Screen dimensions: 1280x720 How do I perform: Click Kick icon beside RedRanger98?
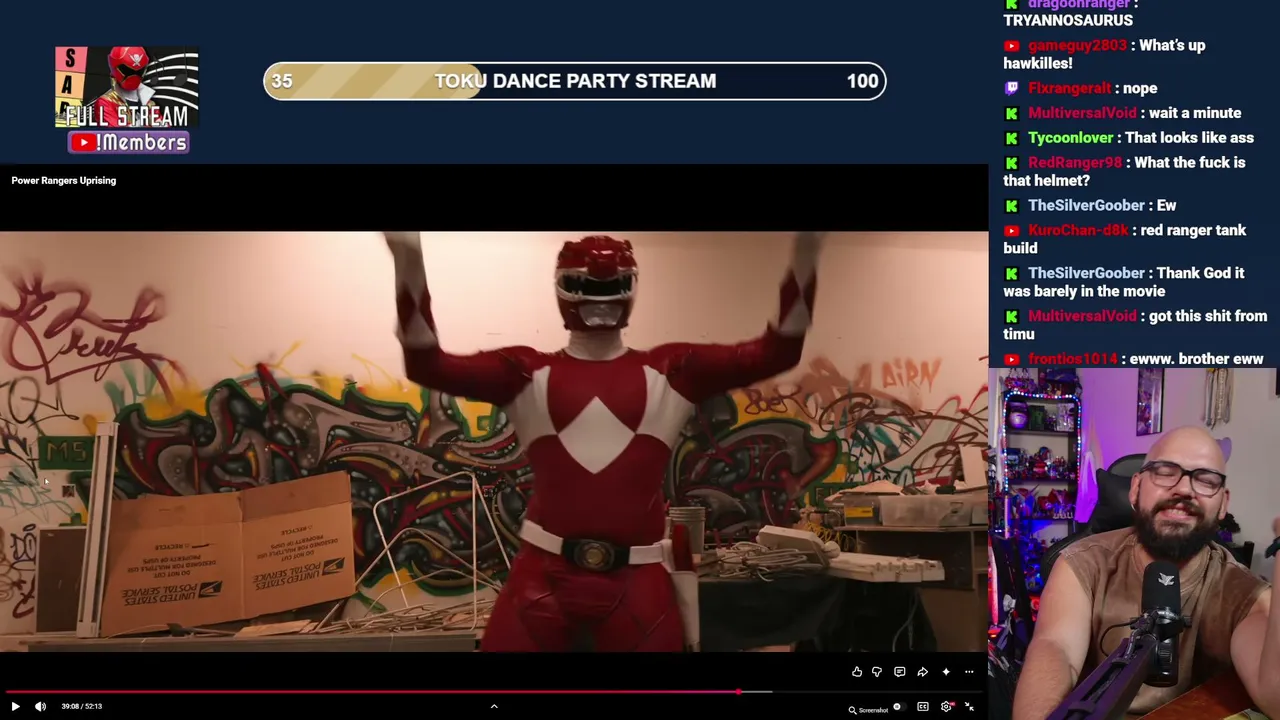click(1012, 163)
